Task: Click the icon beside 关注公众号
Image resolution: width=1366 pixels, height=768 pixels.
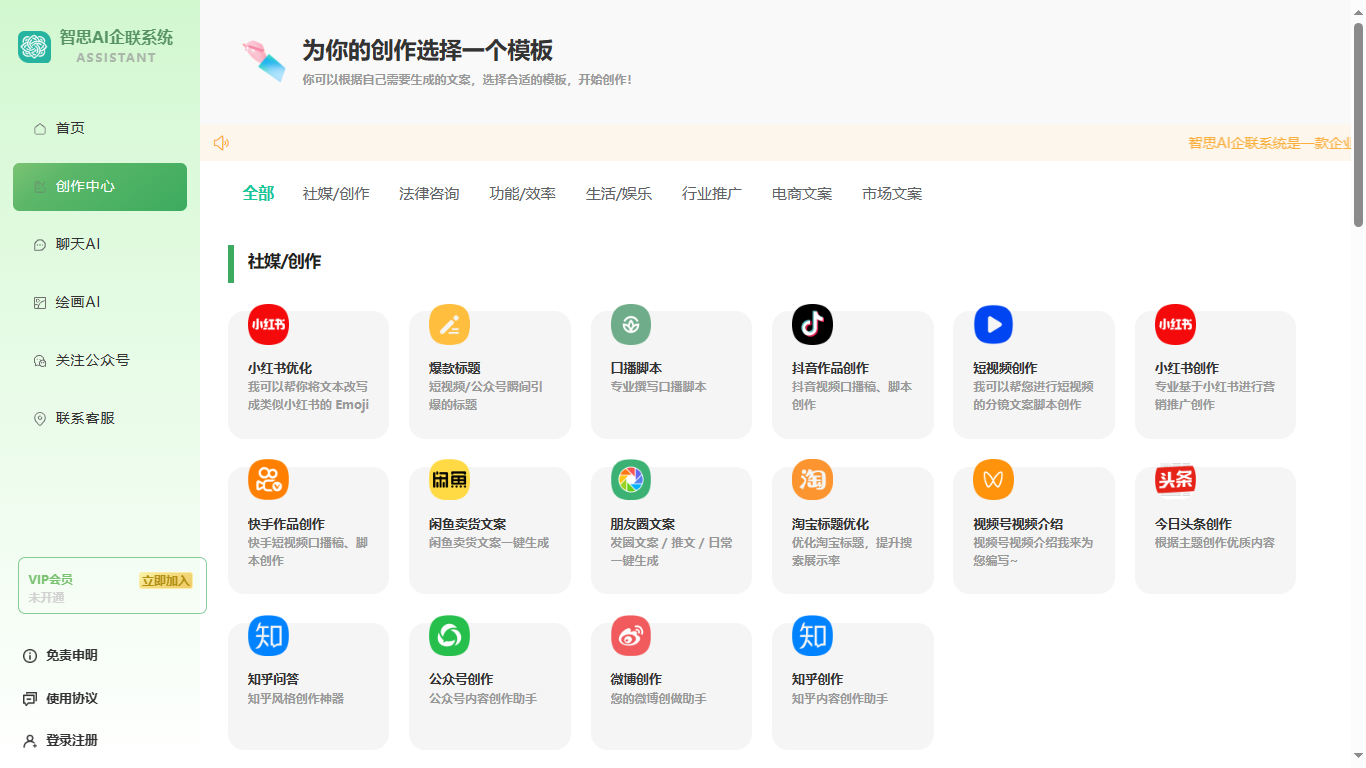Action: (40, 361)
